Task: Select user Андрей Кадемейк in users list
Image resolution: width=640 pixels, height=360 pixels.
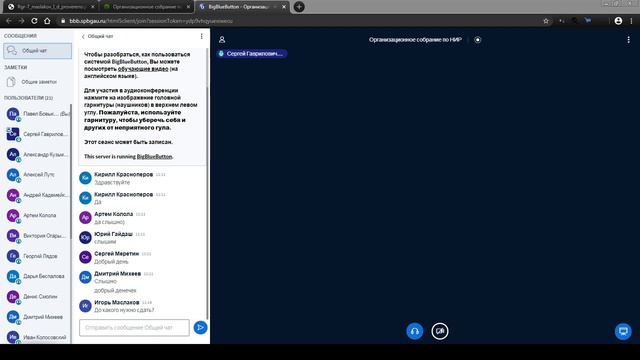Action: click(x=37, y=195)
